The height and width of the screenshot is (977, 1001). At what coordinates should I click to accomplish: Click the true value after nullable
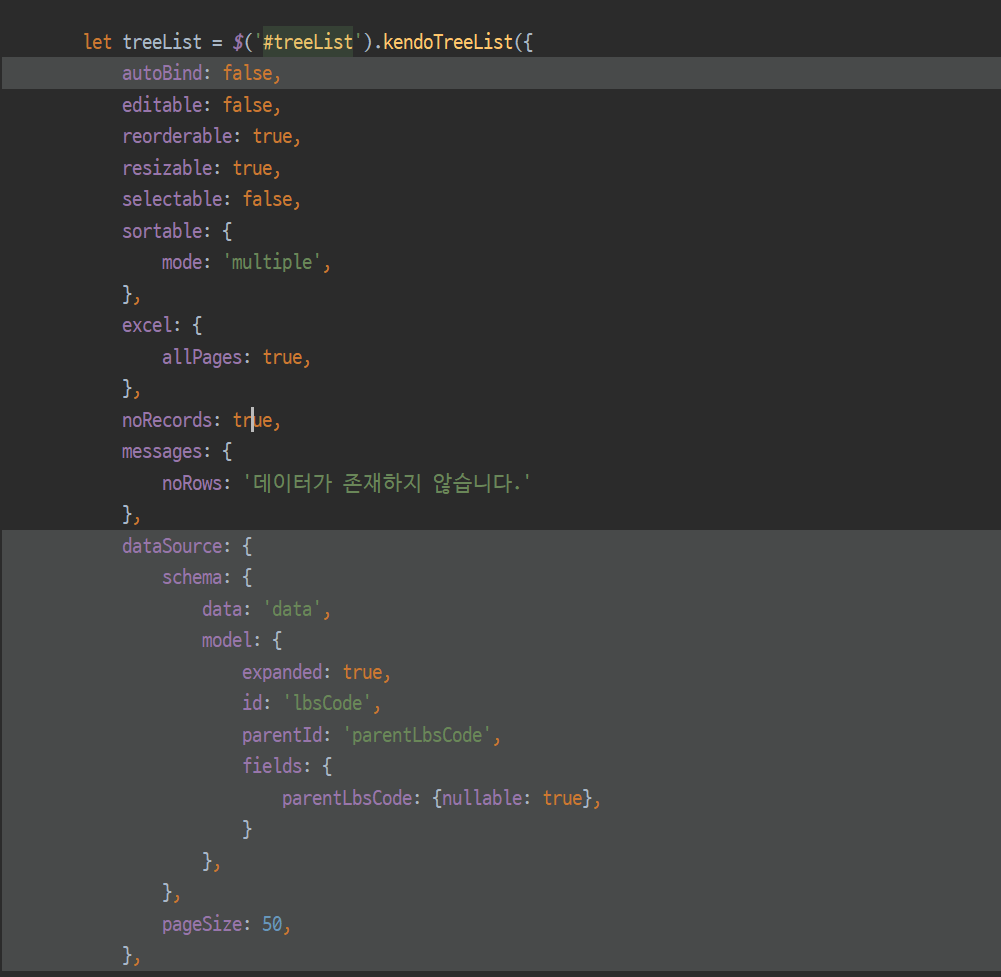(x=563, y=798)
